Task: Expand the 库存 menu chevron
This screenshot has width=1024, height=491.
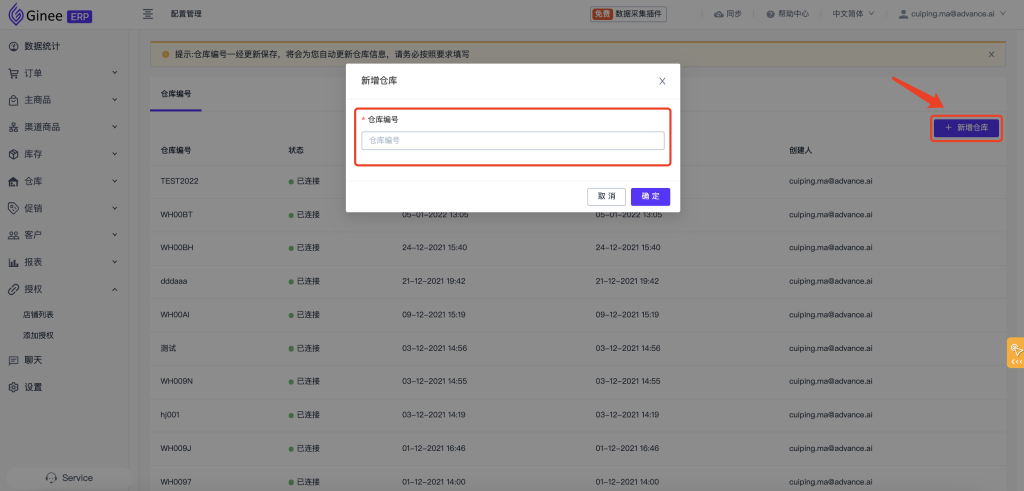Action: tap(114, 153)
